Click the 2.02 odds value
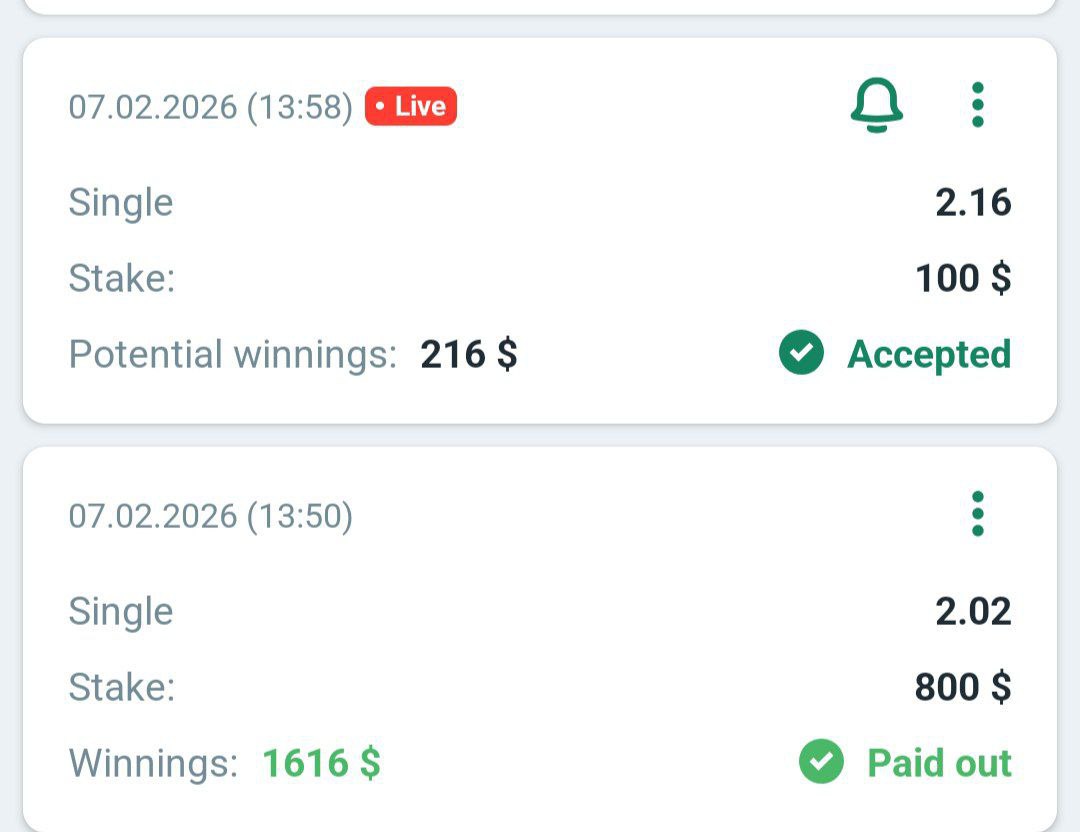This screenshot has height=832, width=1080. [973, 612]
